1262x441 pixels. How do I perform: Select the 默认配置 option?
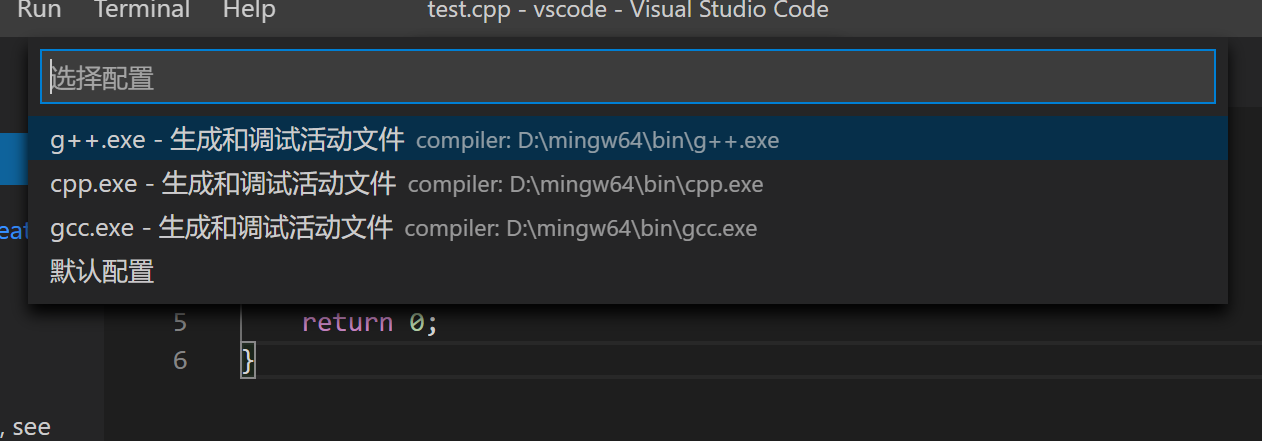(102, 271)
